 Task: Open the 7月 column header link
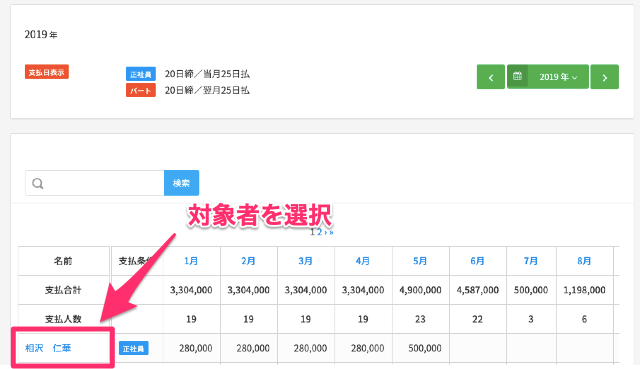pyautogui.click(x=531, y=261)
